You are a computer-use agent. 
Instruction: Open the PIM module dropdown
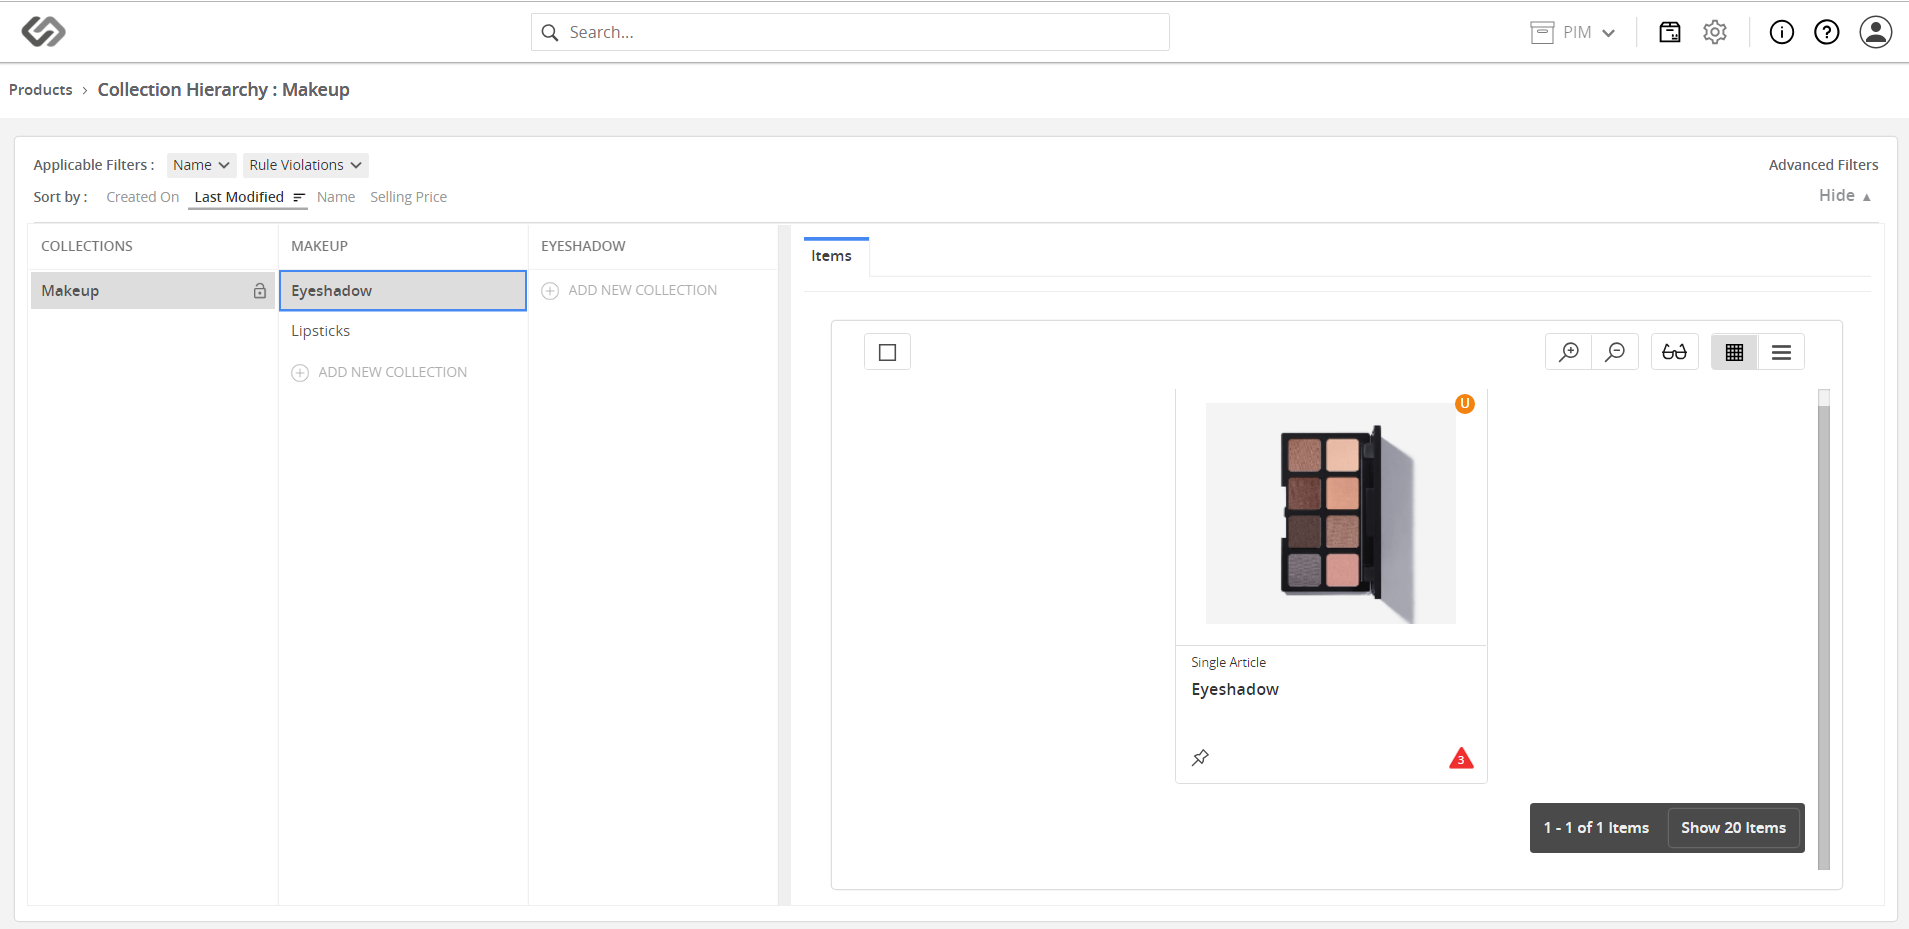click(1573, 32)
